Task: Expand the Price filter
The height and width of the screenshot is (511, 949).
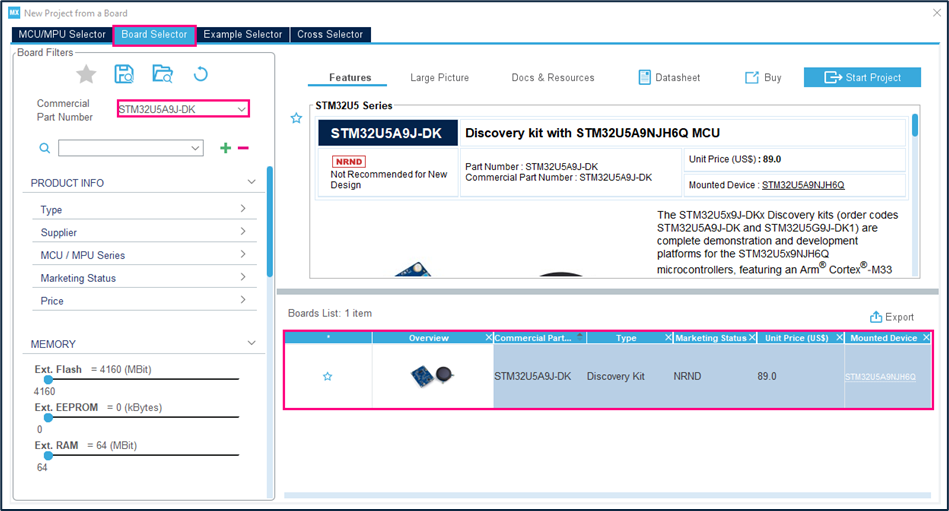Action: [243, 300]
